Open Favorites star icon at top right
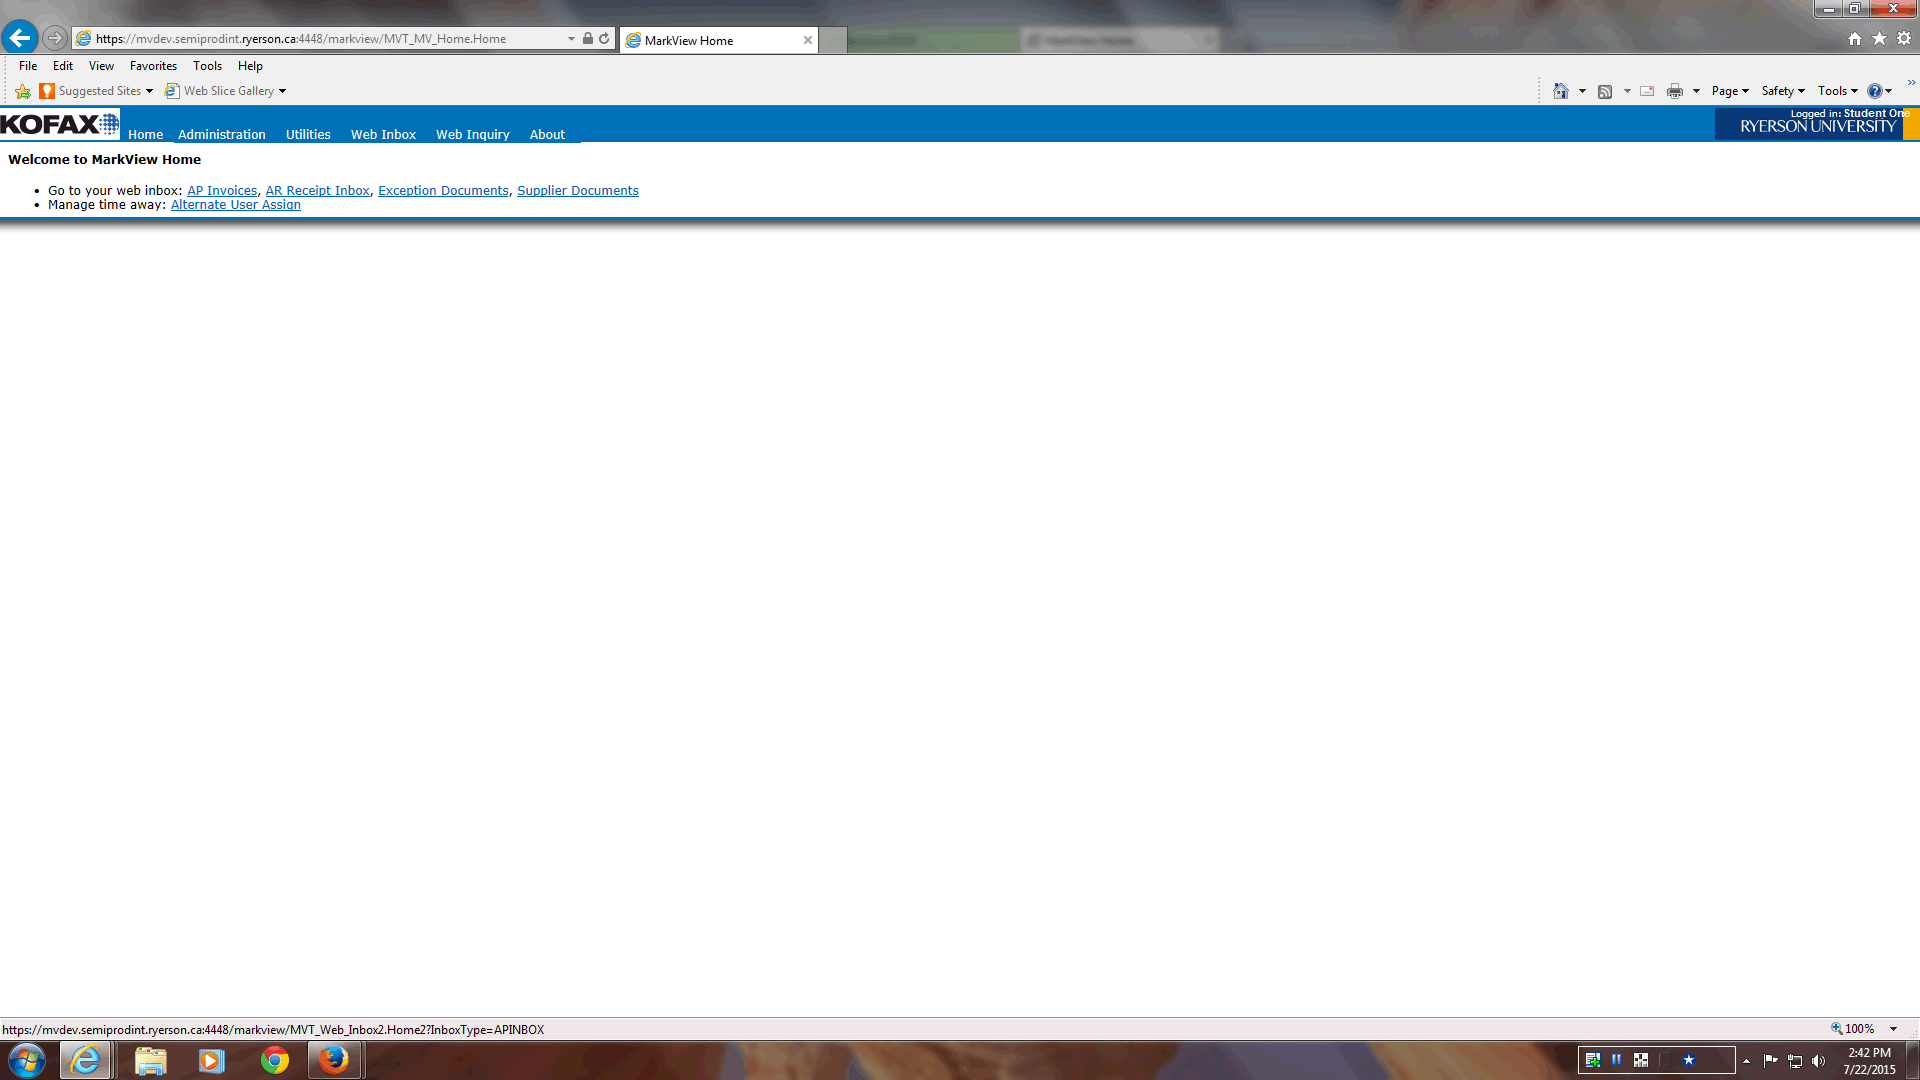 tap(1879, 38)
